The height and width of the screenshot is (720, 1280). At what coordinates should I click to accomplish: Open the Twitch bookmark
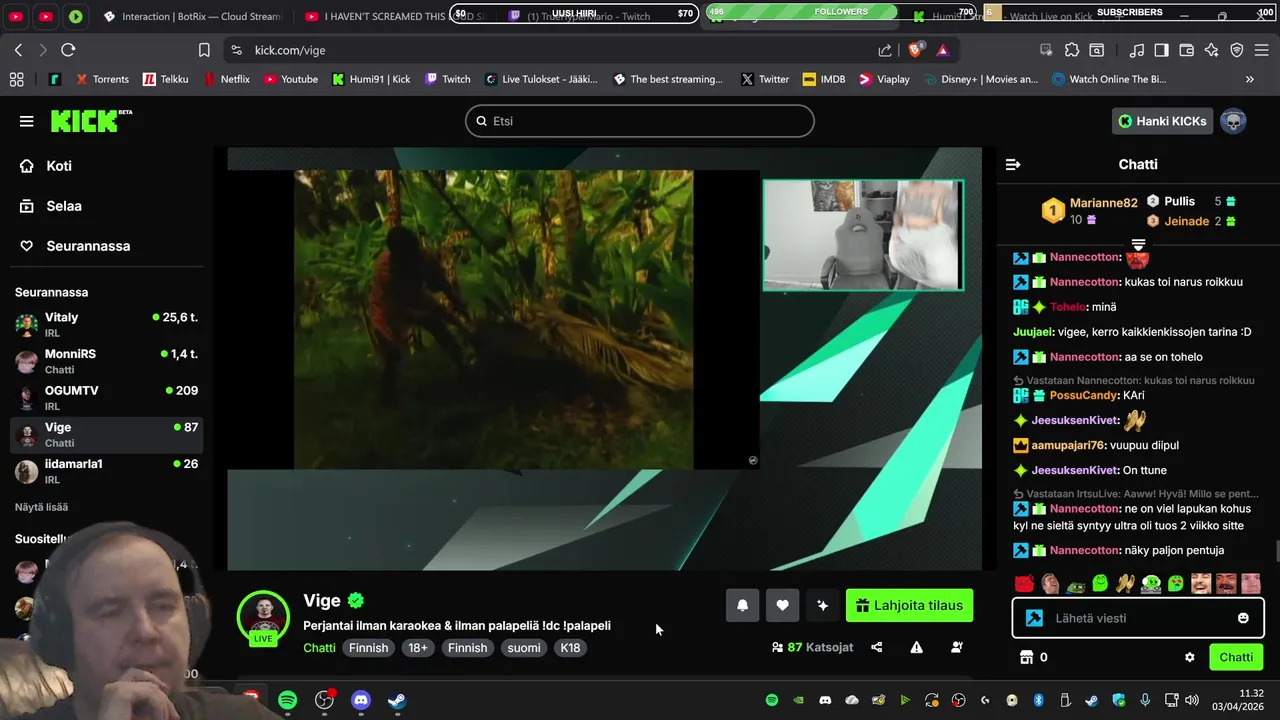pos(447,79)
